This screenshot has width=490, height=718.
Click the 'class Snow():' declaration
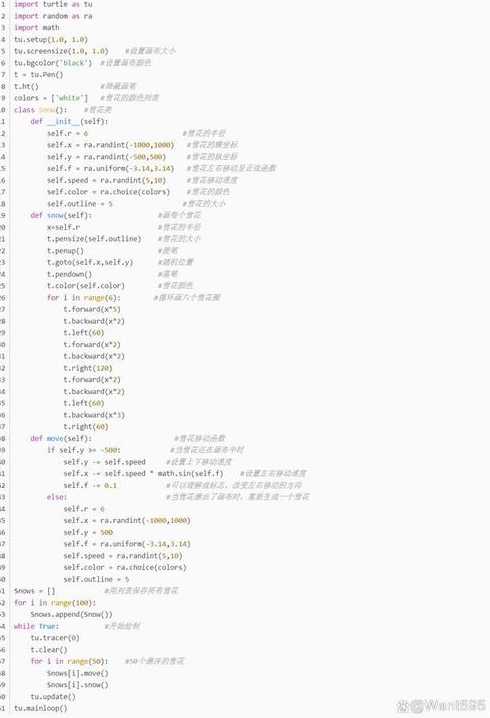point(40,110)
